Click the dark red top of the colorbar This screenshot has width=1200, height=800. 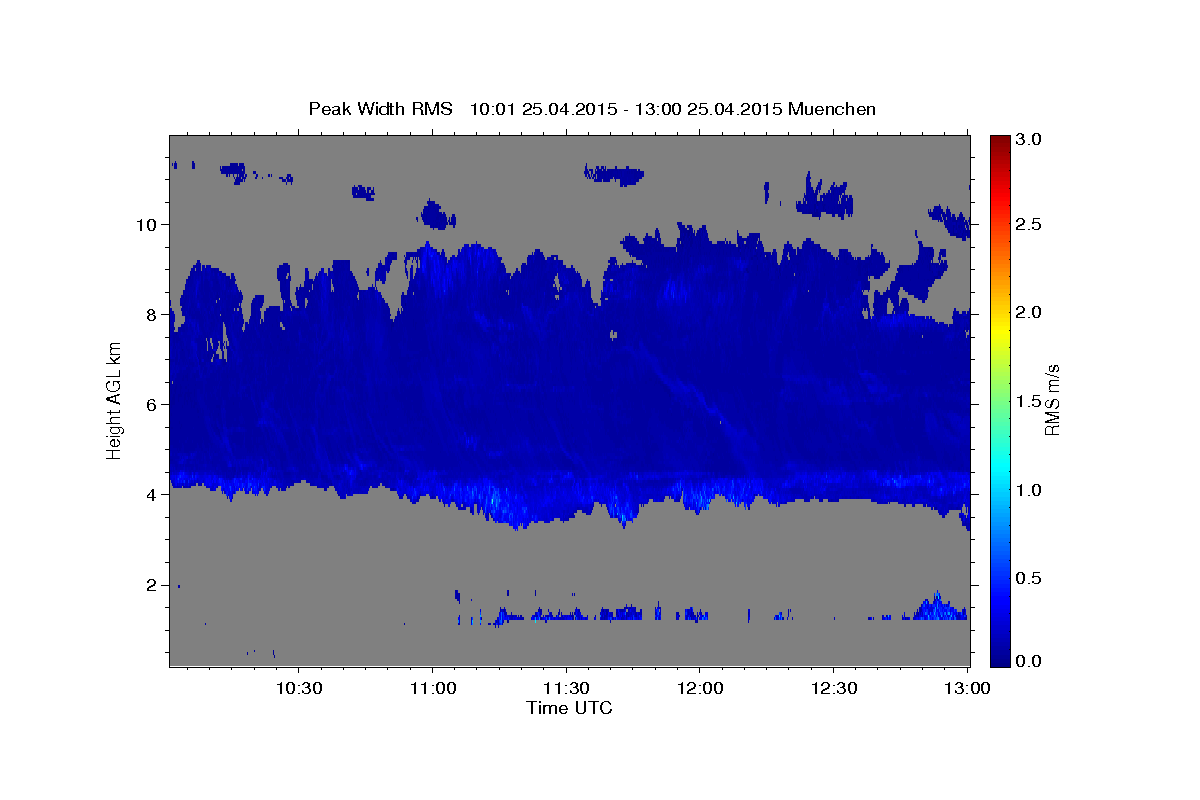coord(999,142)
